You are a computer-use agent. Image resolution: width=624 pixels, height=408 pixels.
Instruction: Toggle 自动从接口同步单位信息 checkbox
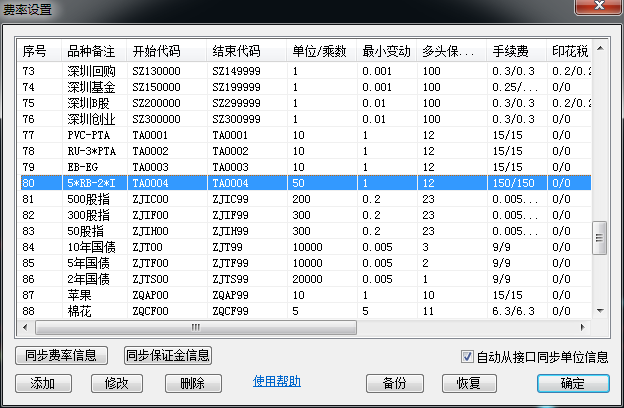[x=467, y=357]
